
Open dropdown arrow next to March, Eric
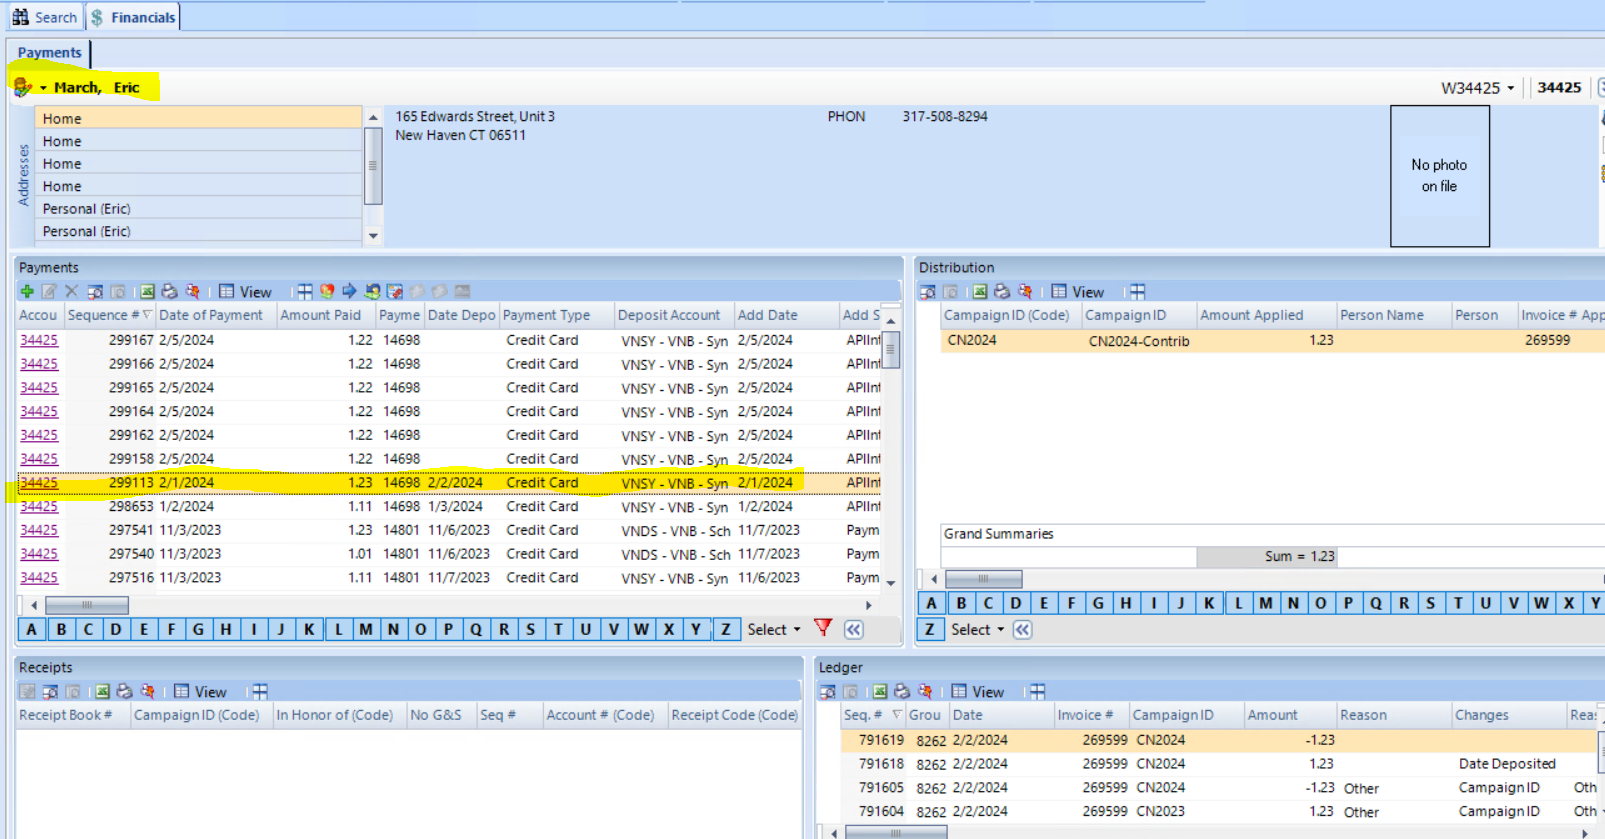coord(43,88)
